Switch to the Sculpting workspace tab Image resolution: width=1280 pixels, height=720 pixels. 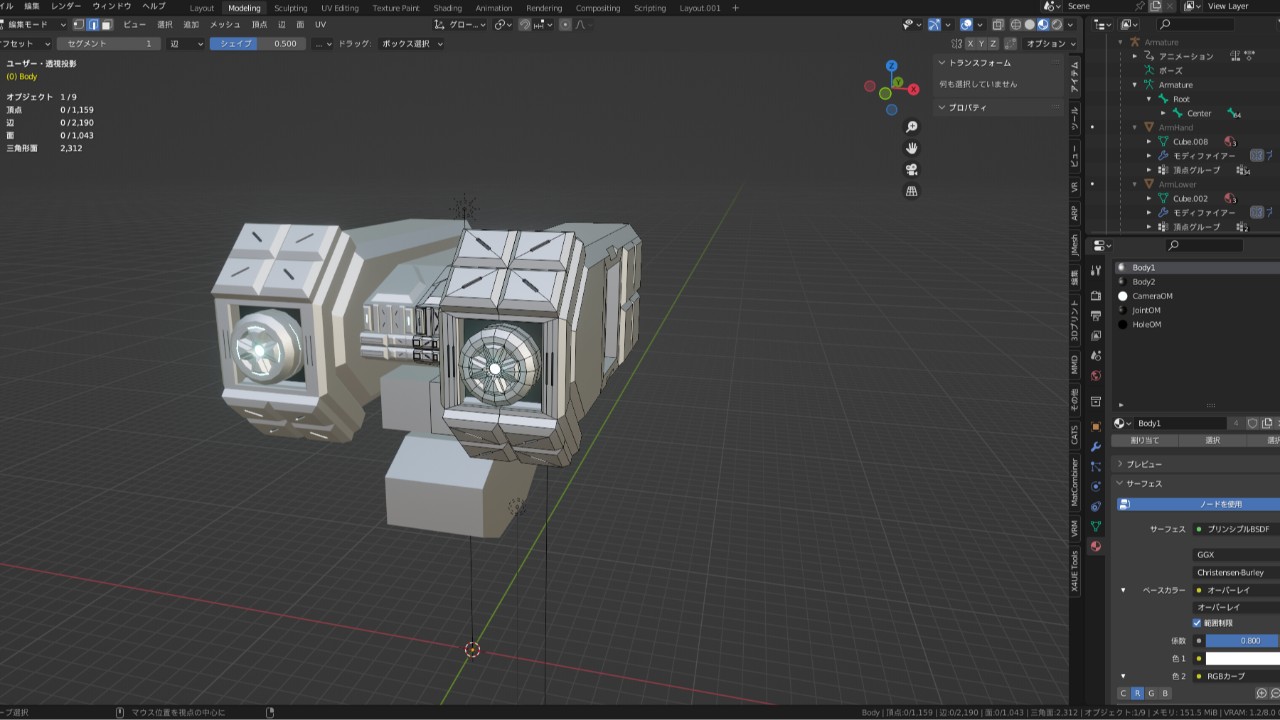pos(291,8)
